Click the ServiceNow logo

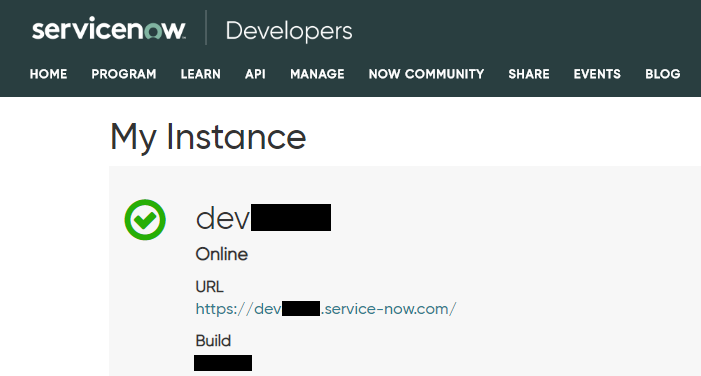[109, 29]
